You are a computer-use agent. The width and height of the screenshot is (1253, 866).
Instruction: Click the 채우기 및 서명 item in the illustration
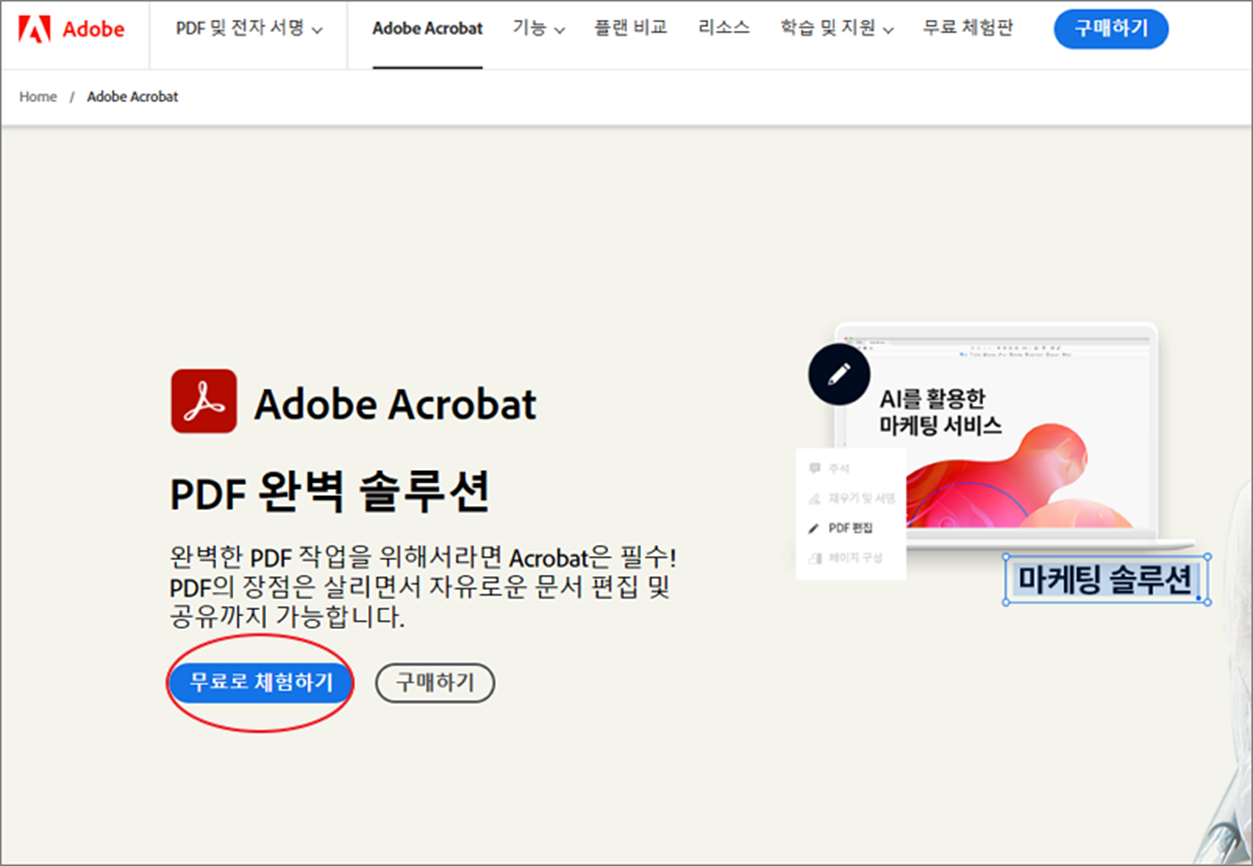(851, 497)
